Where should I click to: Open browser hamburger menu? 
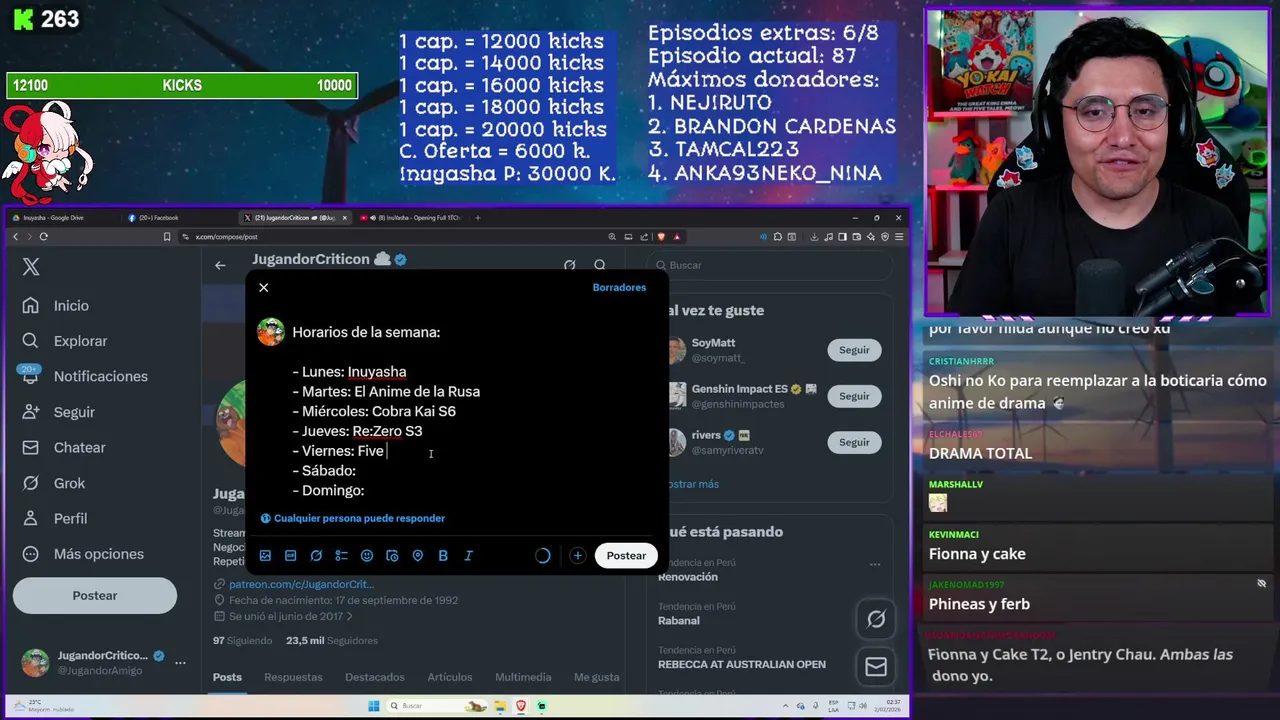(x=899, y=237)
